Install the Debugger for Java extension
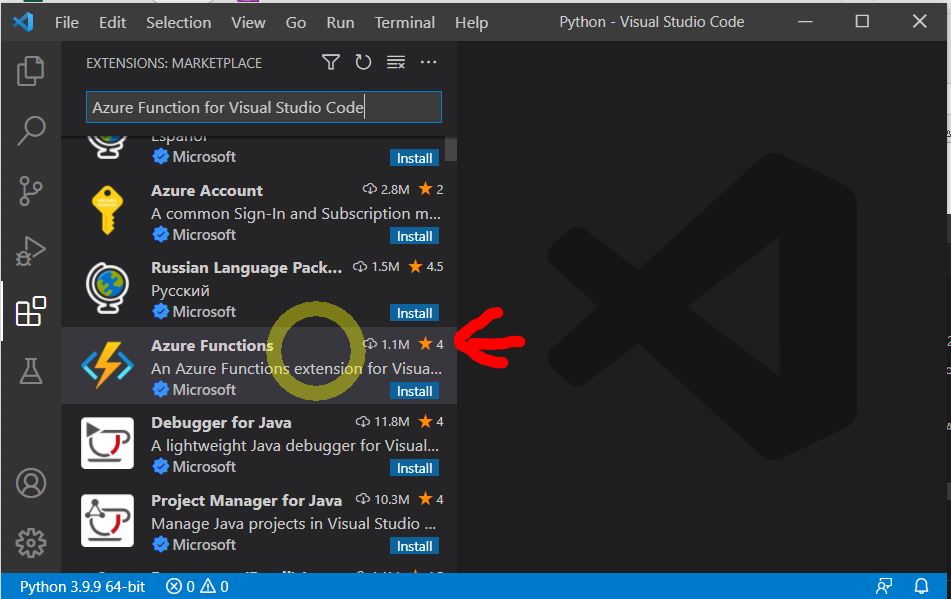This screenshot has width=951, height=599. coord(414,468)
